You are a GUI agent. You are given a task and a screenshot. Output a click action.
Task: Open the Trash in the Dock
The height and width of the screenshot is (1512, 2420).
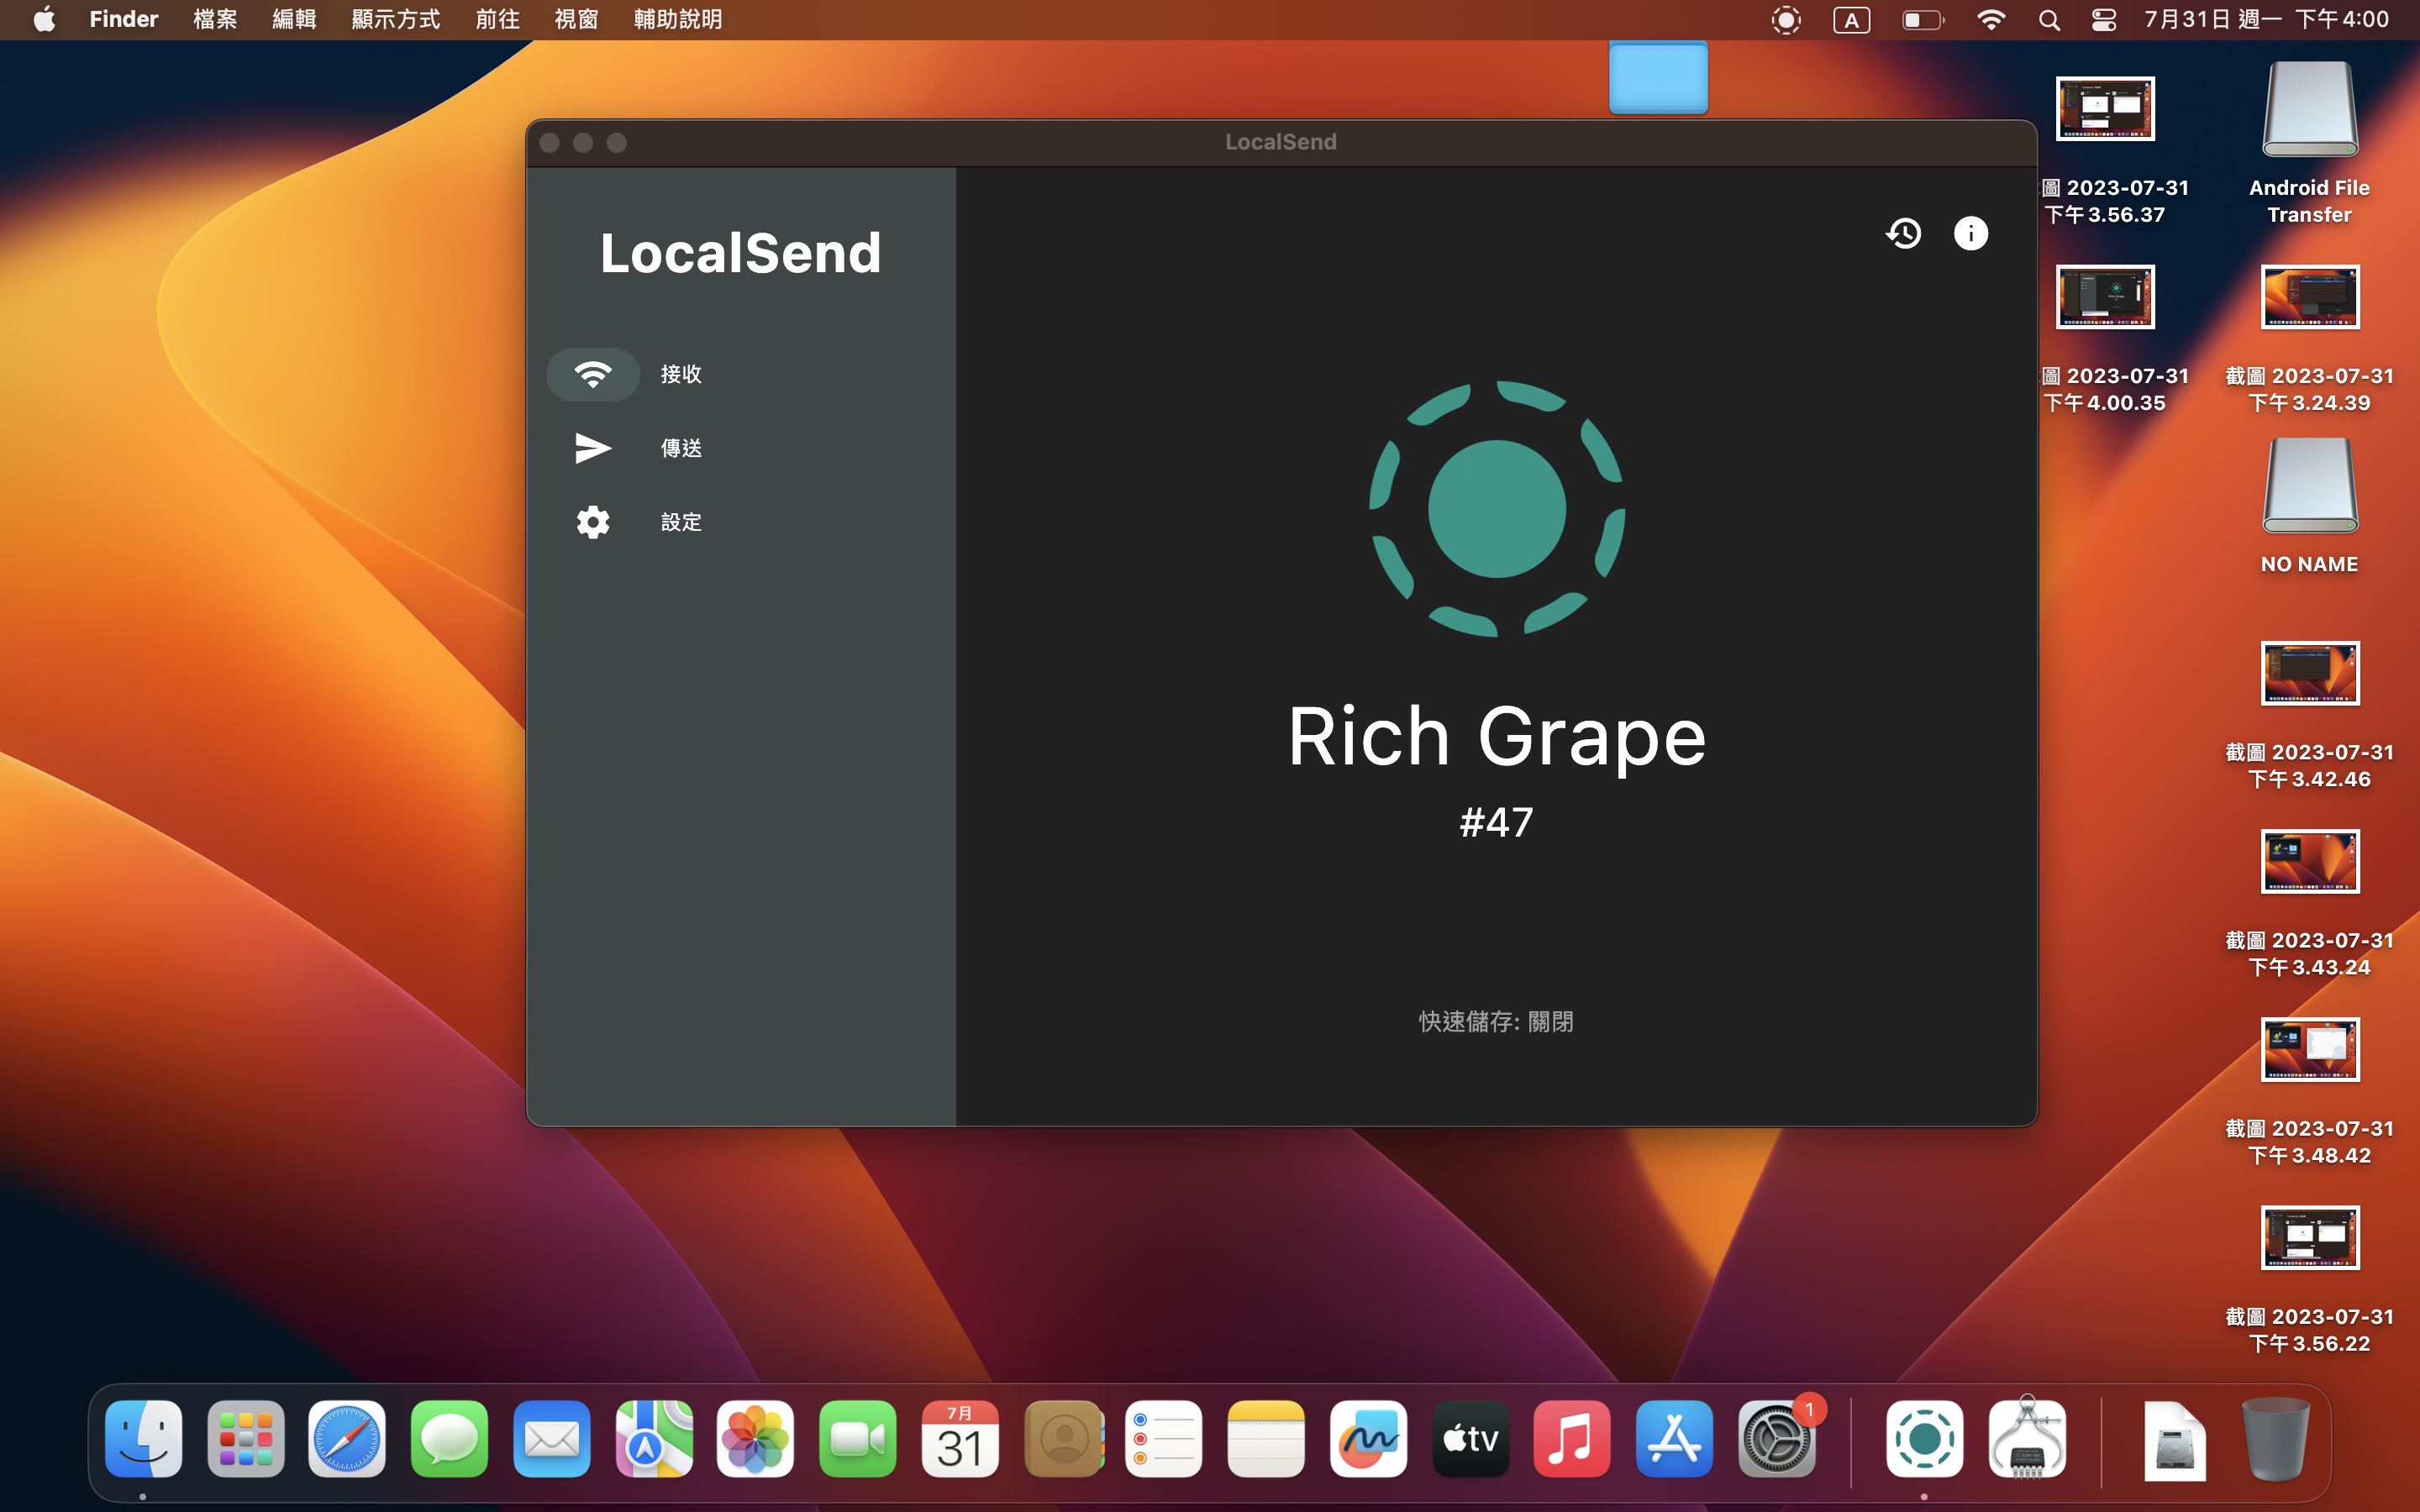(x=2277, y=1439)
